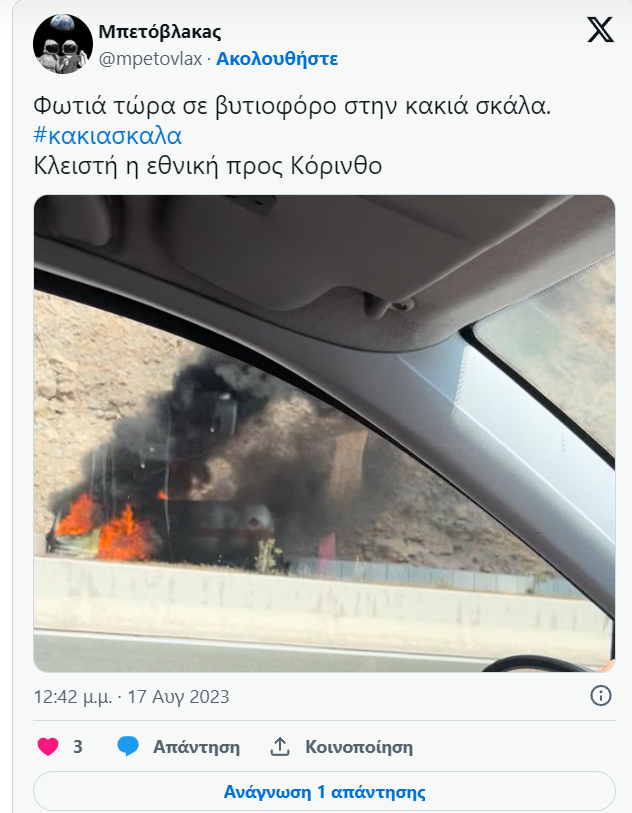Screen dimensions: 632x813
Task: Click the like count number 3
Action: click(x=78, y=747)
